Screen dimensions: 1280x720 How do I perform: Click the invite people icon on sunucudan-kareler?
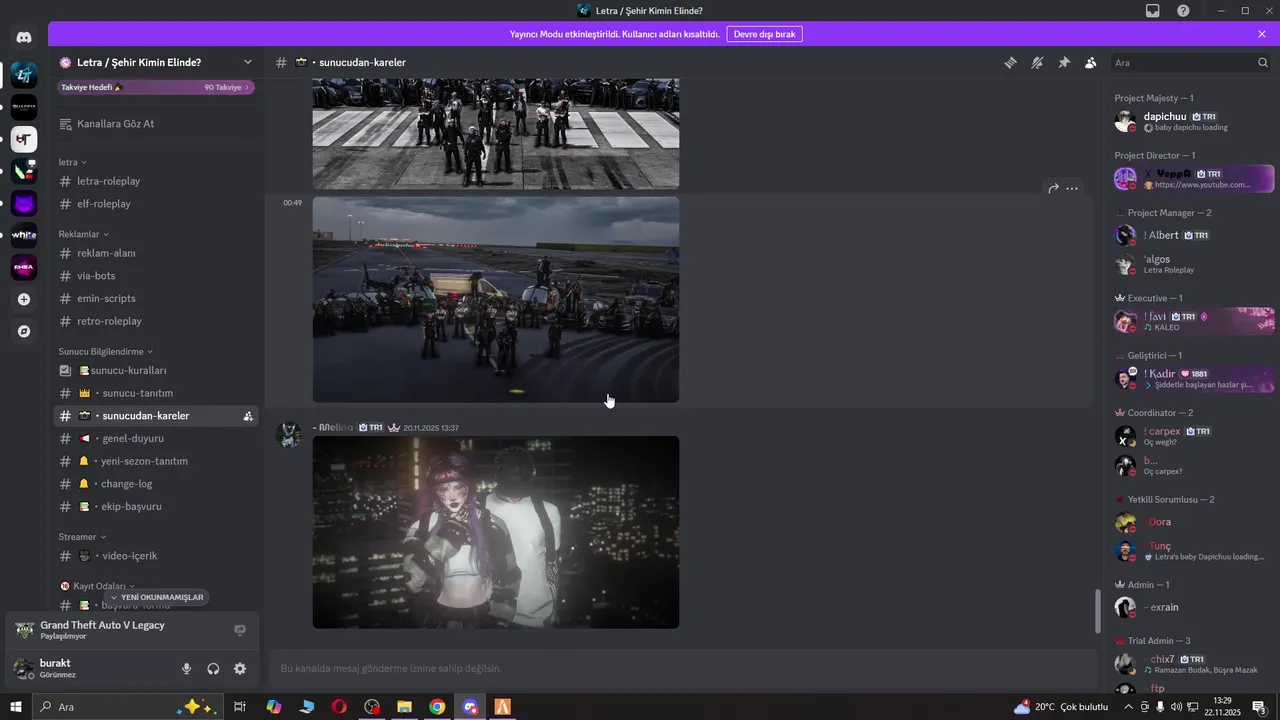[247, 416]
